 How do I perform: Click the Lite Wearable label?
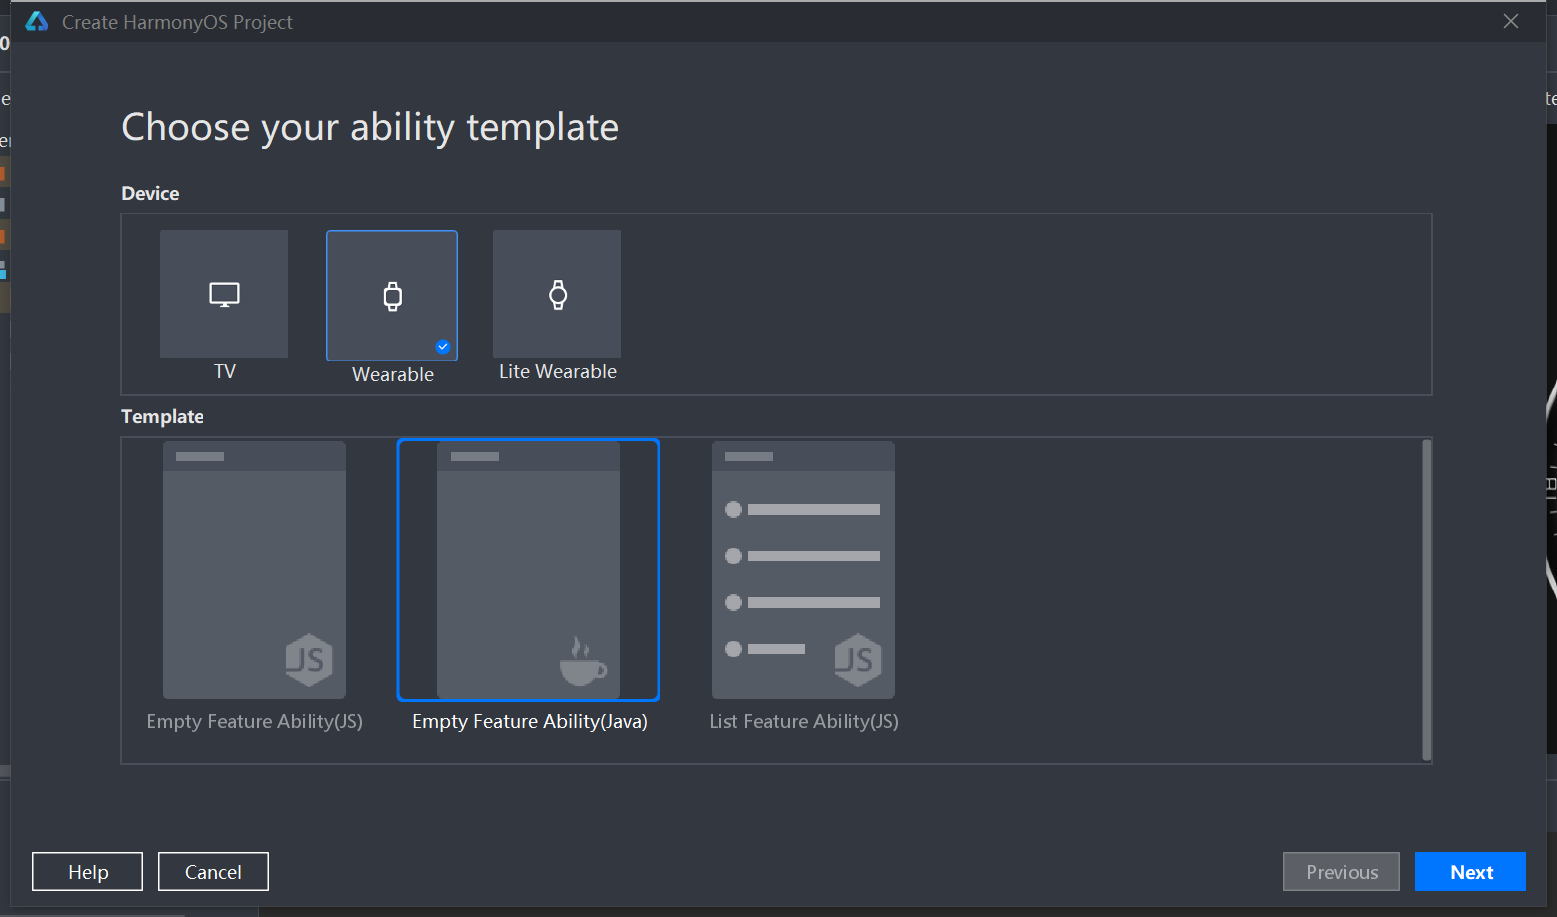558,372
